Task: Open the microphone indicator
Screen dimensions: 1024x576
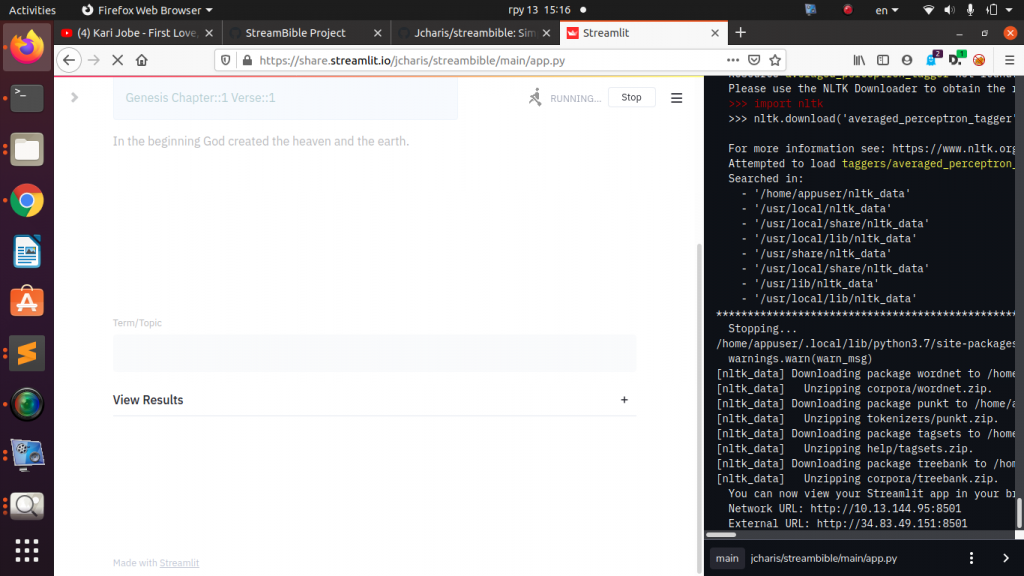Action: [970, 10]
